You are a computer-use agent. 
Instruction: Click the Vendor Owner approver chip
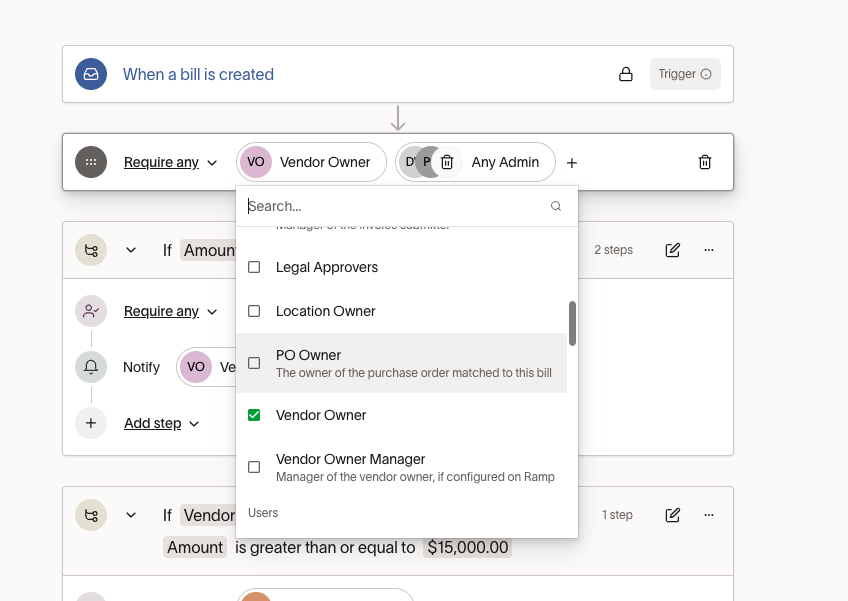[312, 162]
